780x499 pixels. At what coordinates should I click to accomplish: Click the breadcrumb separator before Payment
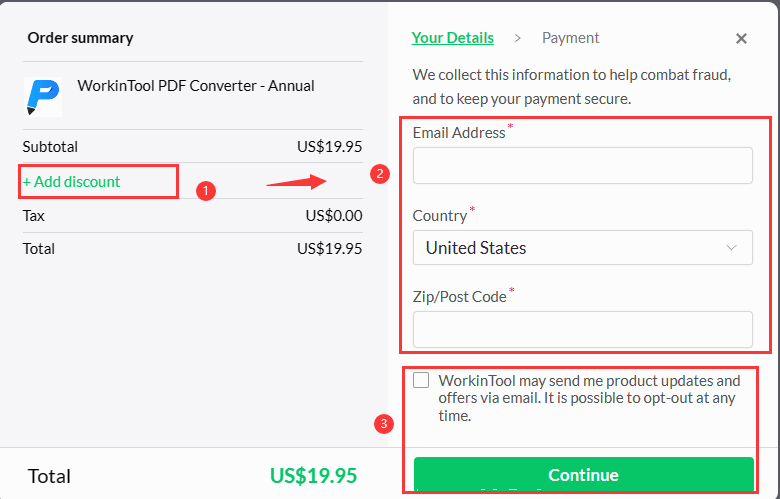517,38
